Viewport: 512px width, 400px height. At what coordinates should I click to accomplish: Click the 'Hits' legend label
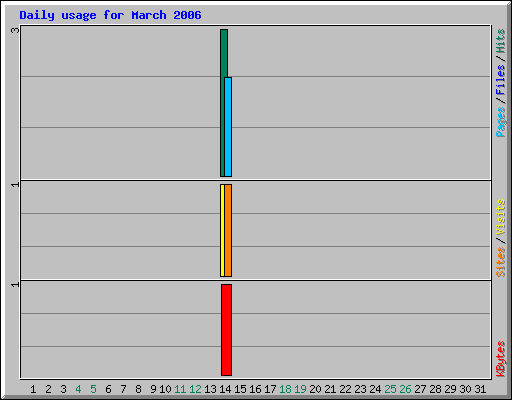point(501,41)
